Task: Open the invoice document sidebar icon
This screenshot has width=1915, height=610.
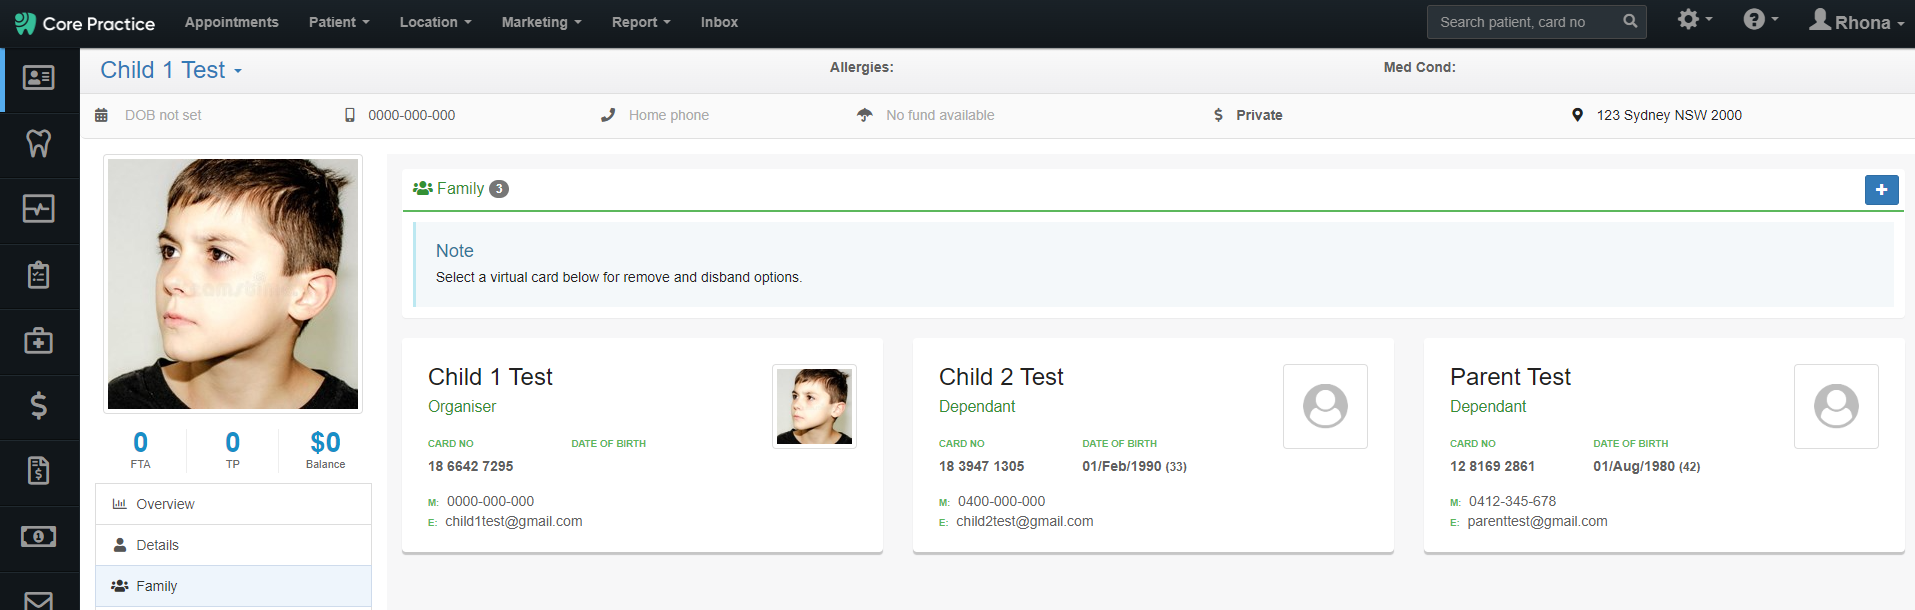Action: pos(39,471)
